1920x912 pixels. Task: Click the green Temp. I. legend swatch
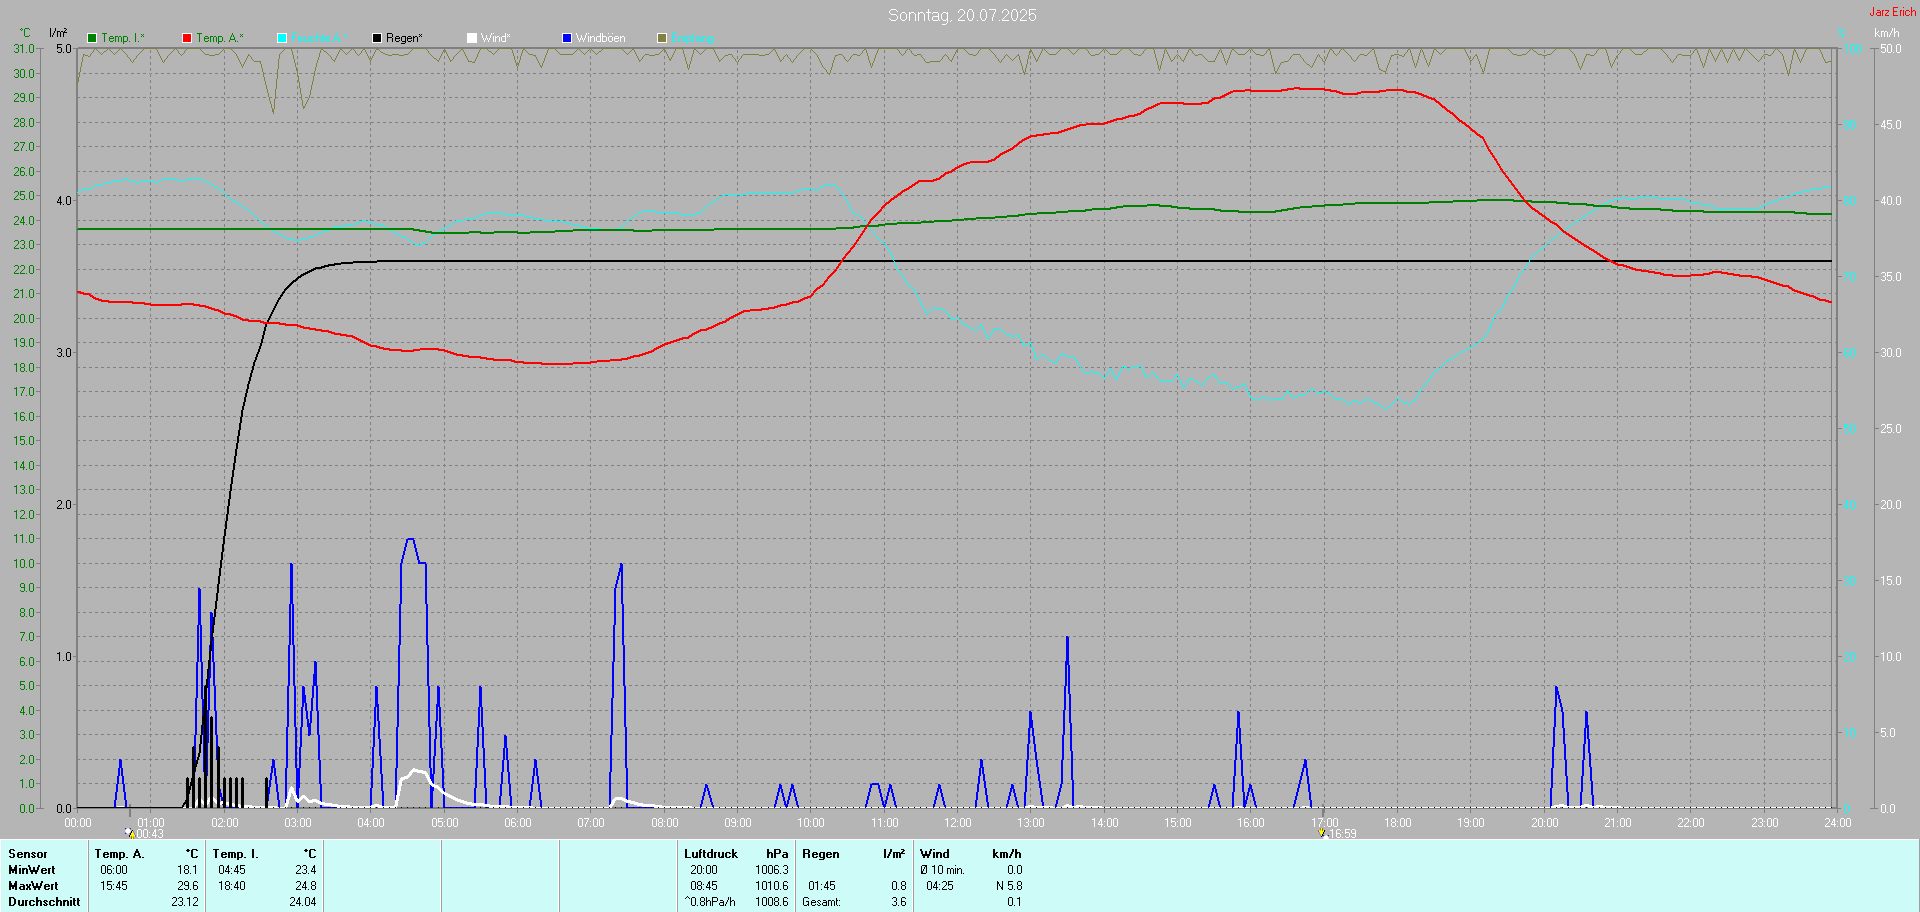pyautogui.click(x=92, y=38)
